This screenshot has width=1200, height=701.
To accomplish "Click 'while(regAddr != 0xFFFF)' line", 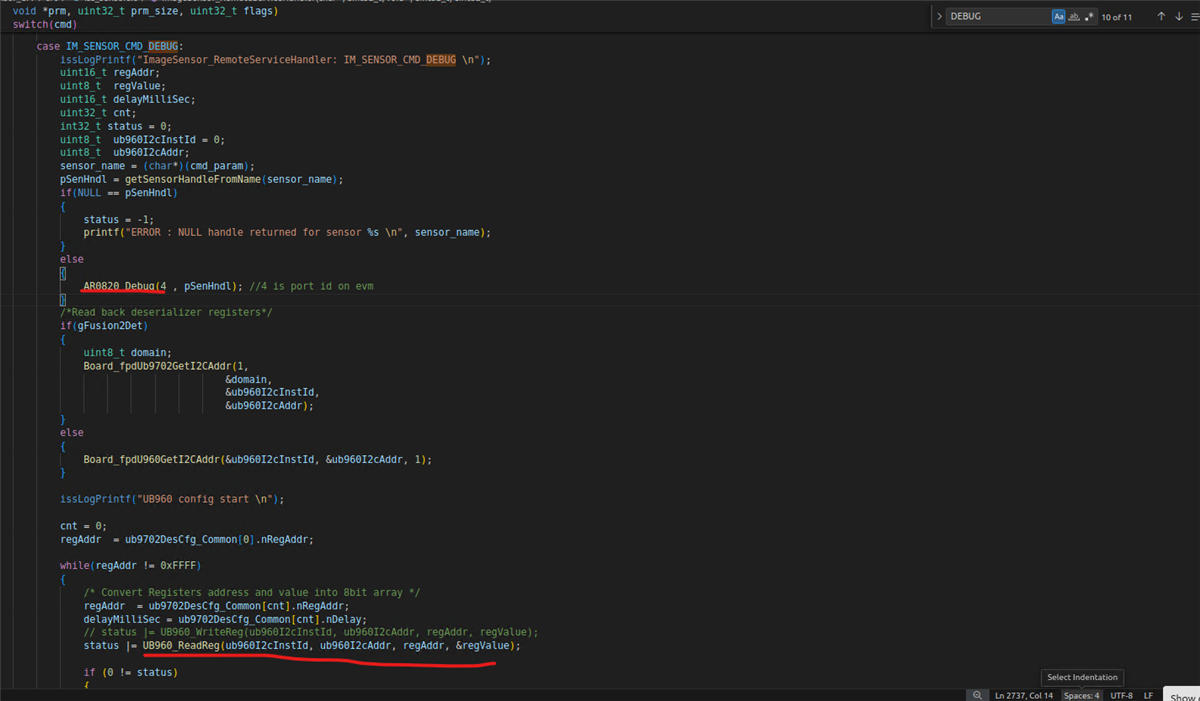I will click(x=131, y=566).
